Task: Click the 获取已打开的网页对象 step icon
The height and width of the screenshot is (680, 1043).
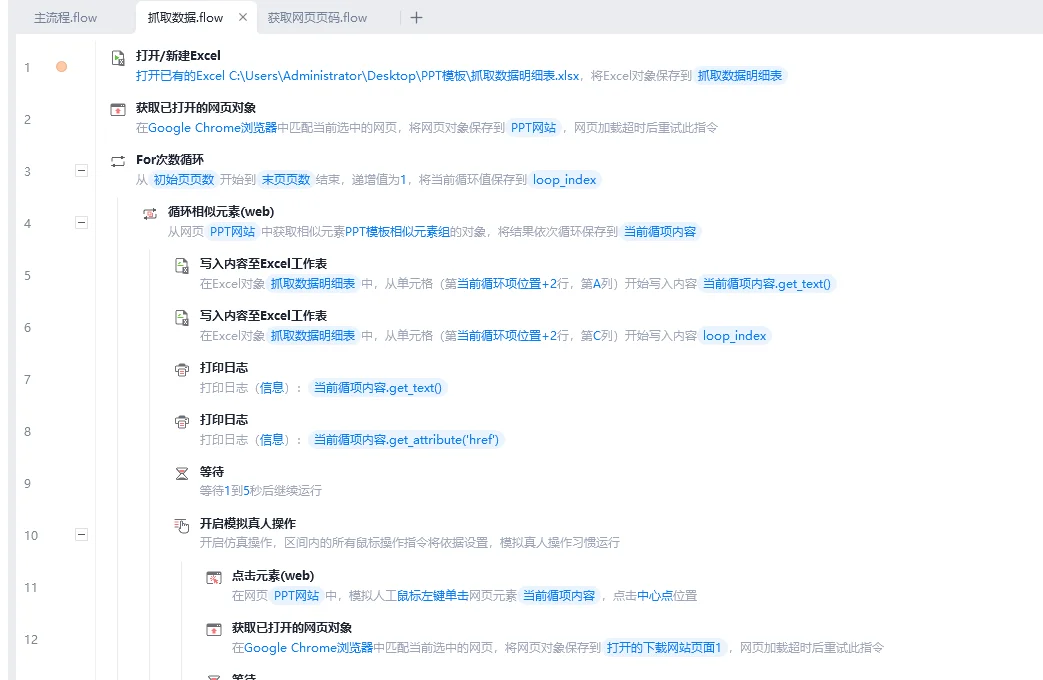Action: [118, 108]
